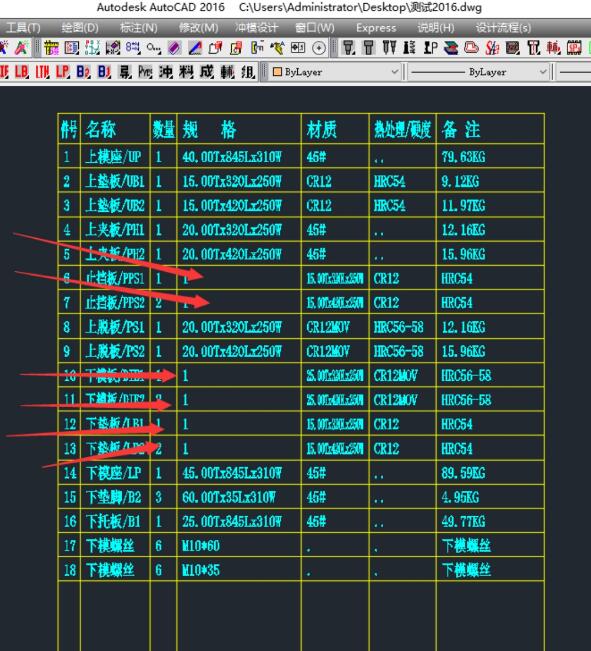Open the Express menu
591x651 pixels.
376,28
